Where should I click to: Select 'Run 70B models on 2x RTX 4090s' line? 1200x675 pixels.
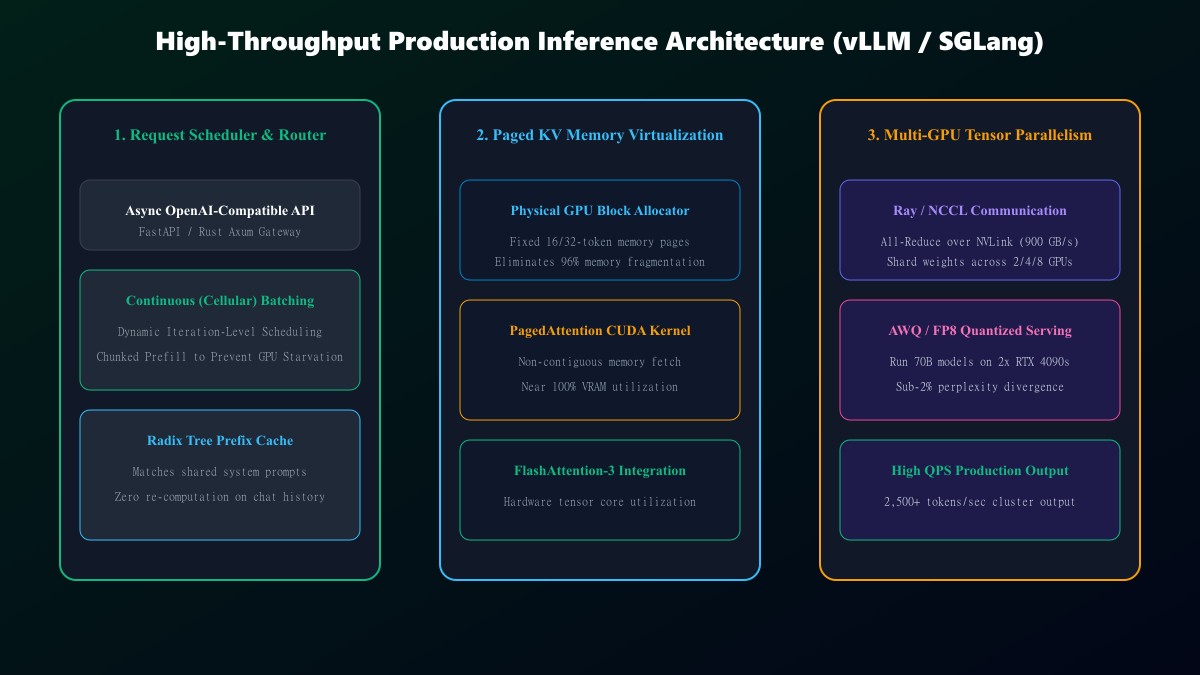[980, 362]
